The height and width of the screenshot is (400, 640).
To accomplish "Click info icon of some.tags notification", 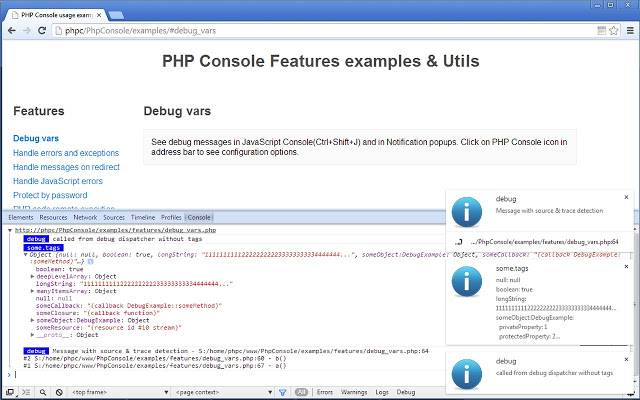I will [x=467, y=282].
